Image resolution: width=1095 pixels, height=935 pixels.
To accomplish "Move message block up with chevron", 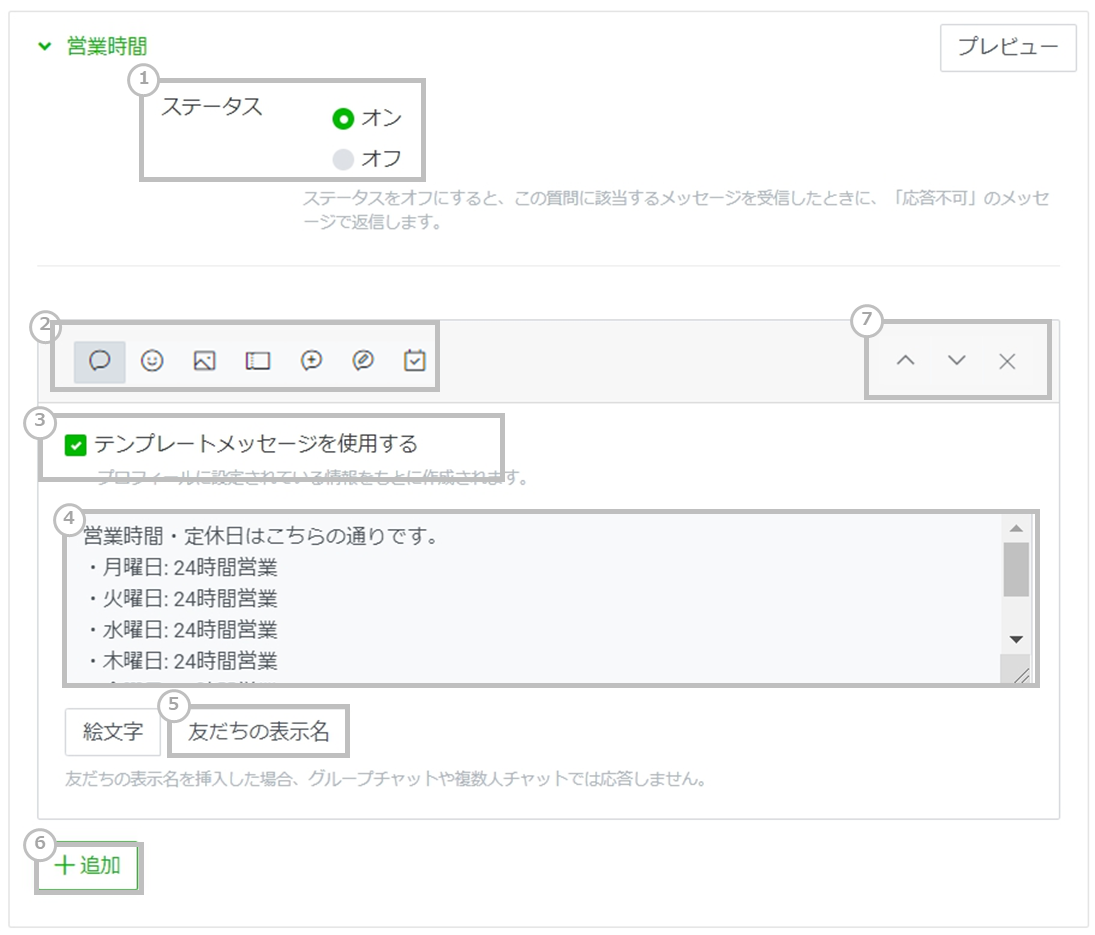I will (906, 361).
